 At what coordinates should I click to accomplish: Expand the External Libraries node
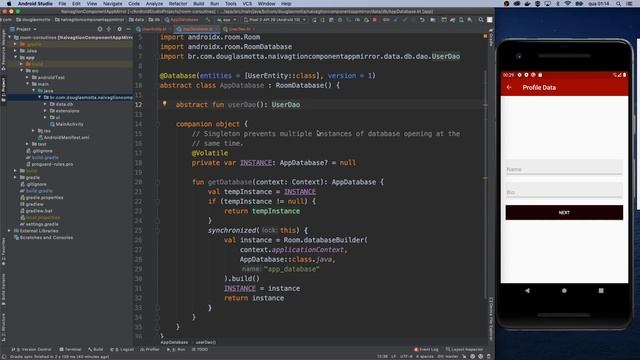pyautogui.click(x=9, y=231)
